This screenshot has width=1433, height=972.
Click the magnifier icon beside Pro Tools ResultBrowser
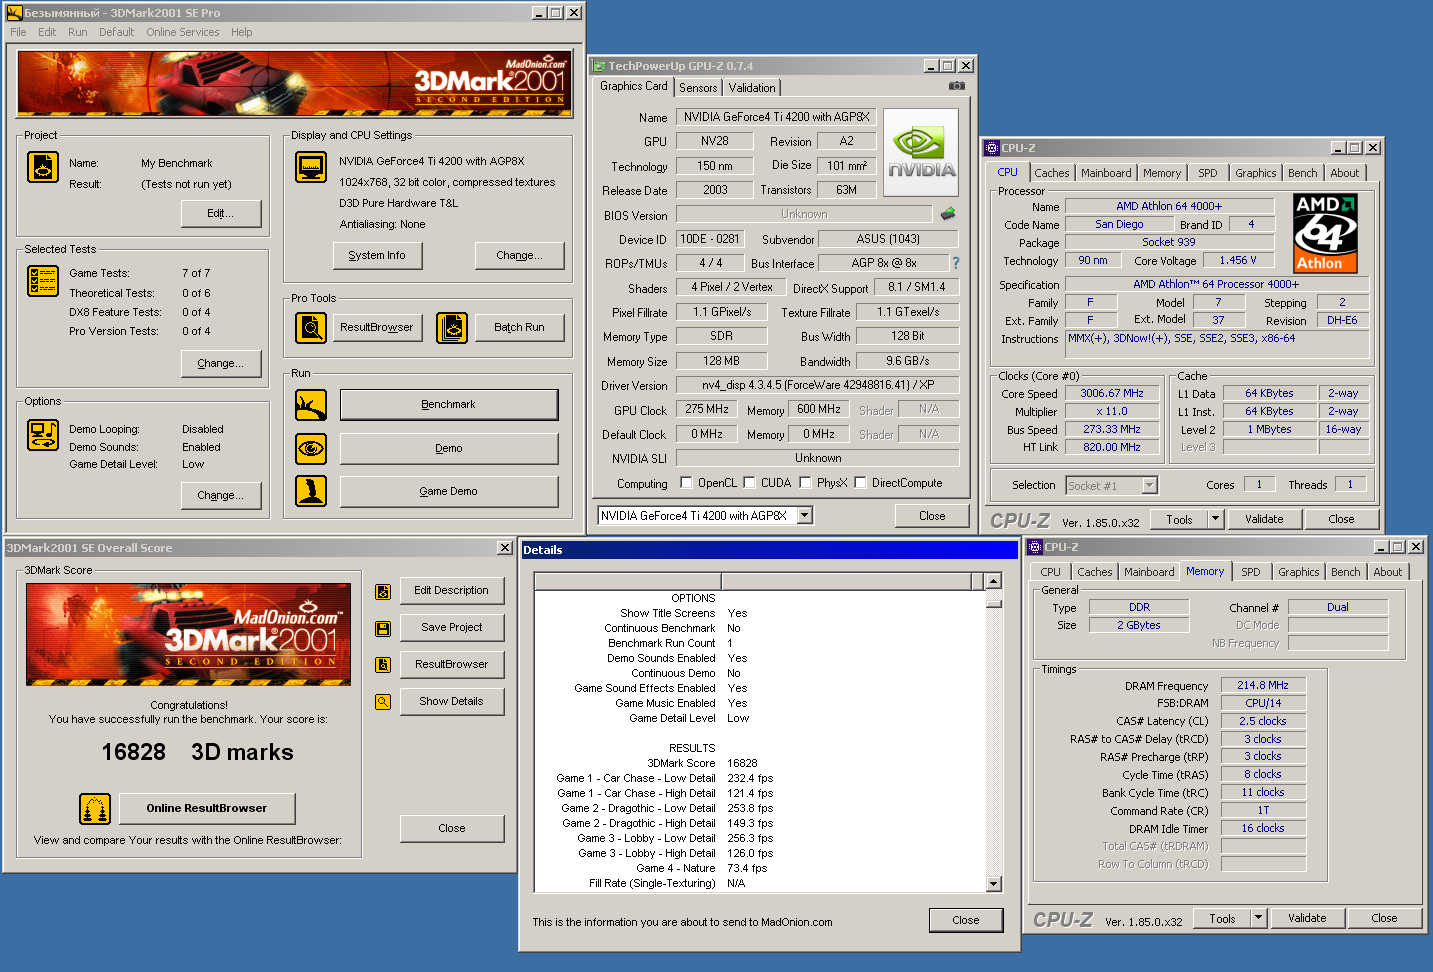tap(311, 327)
